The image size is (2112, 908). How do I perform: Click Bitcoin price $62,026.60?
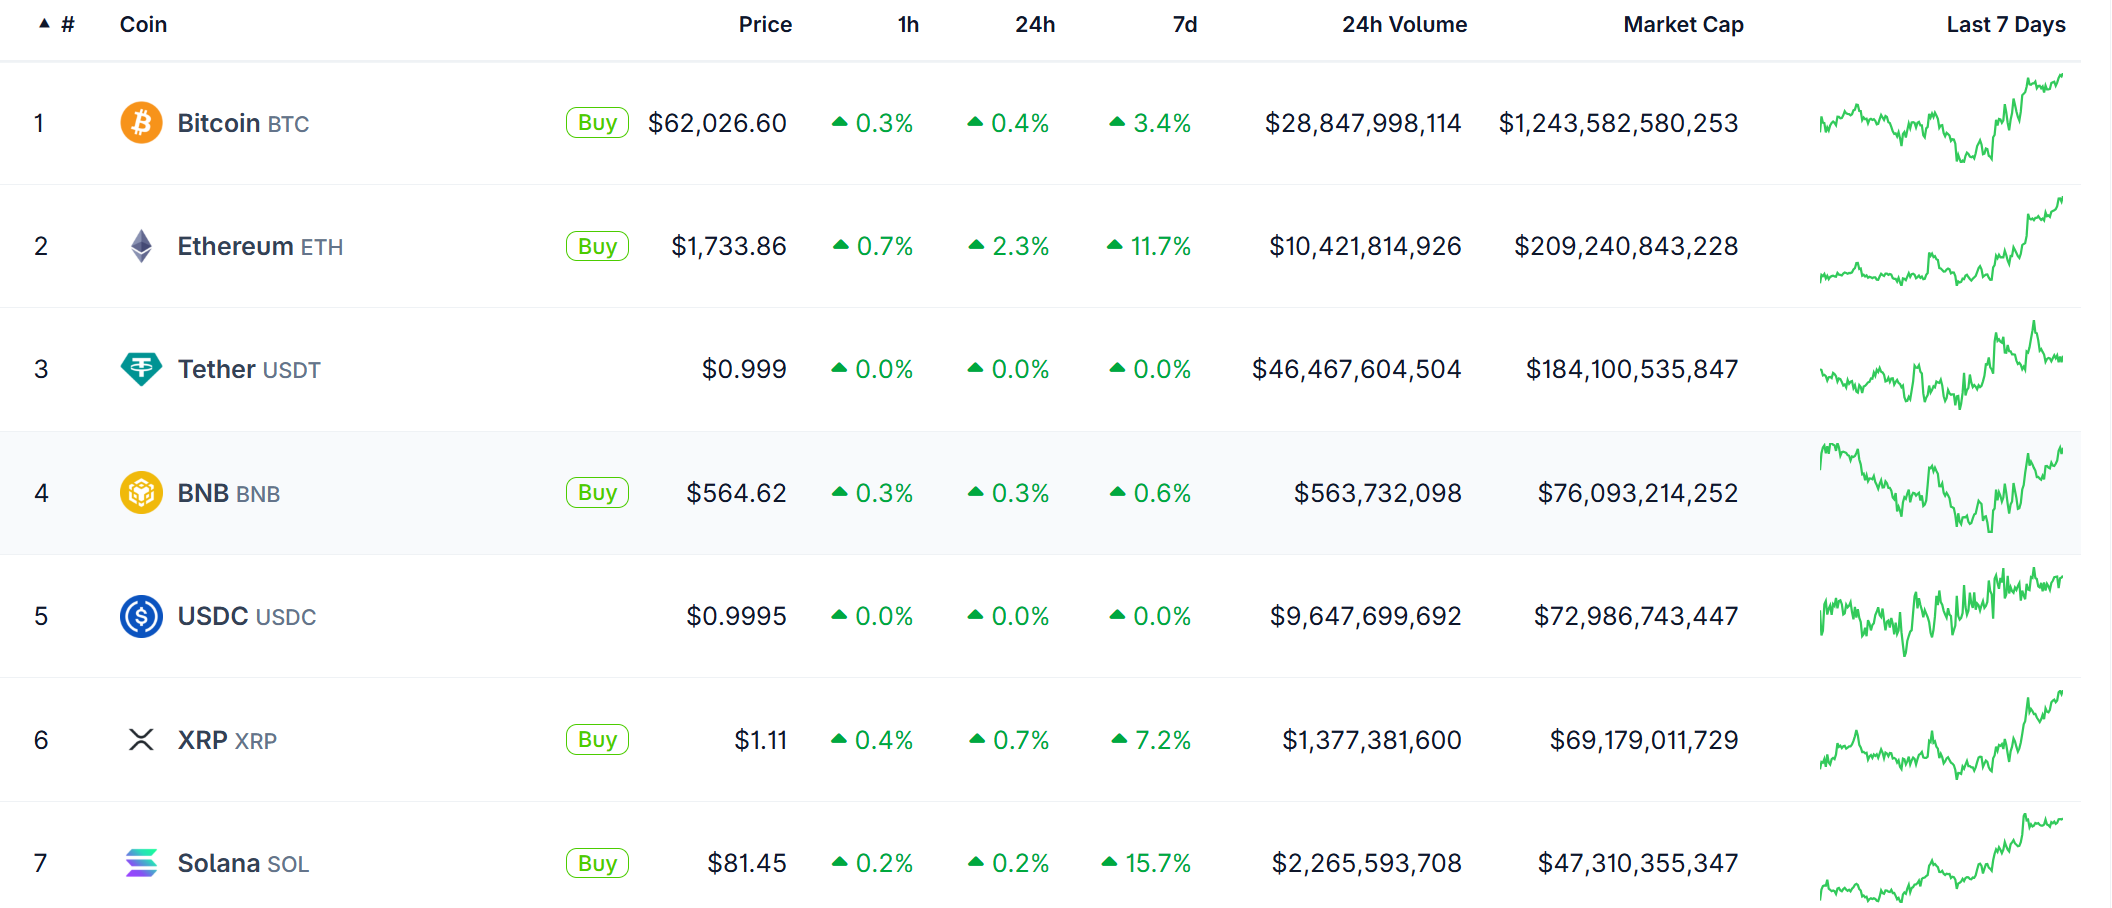[x=717, y=123]
